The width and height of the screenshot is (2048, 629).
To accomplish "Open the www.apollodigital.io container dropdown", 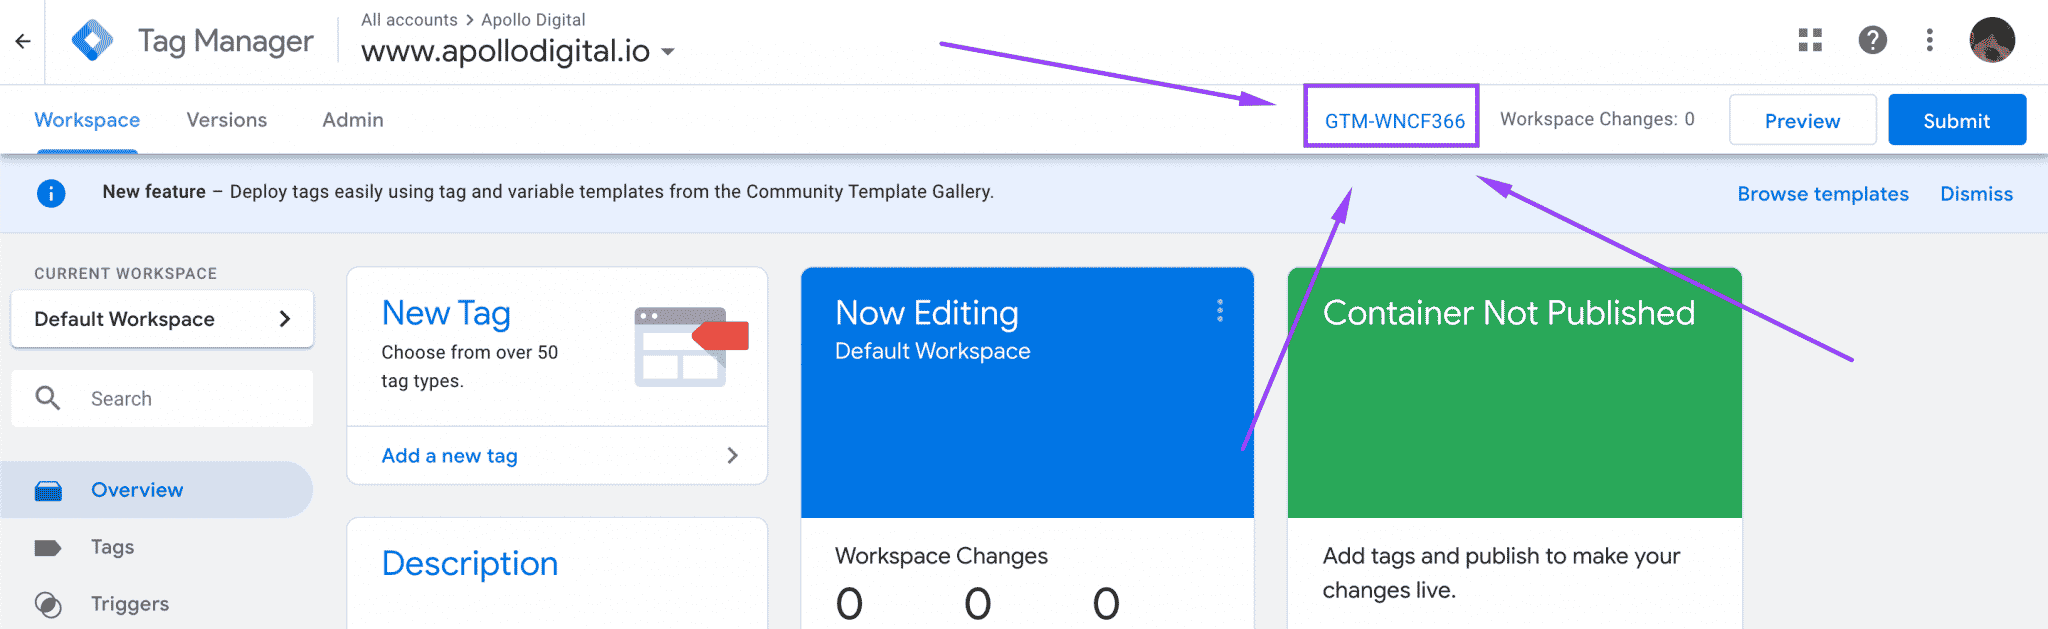I will pos(668,52).
